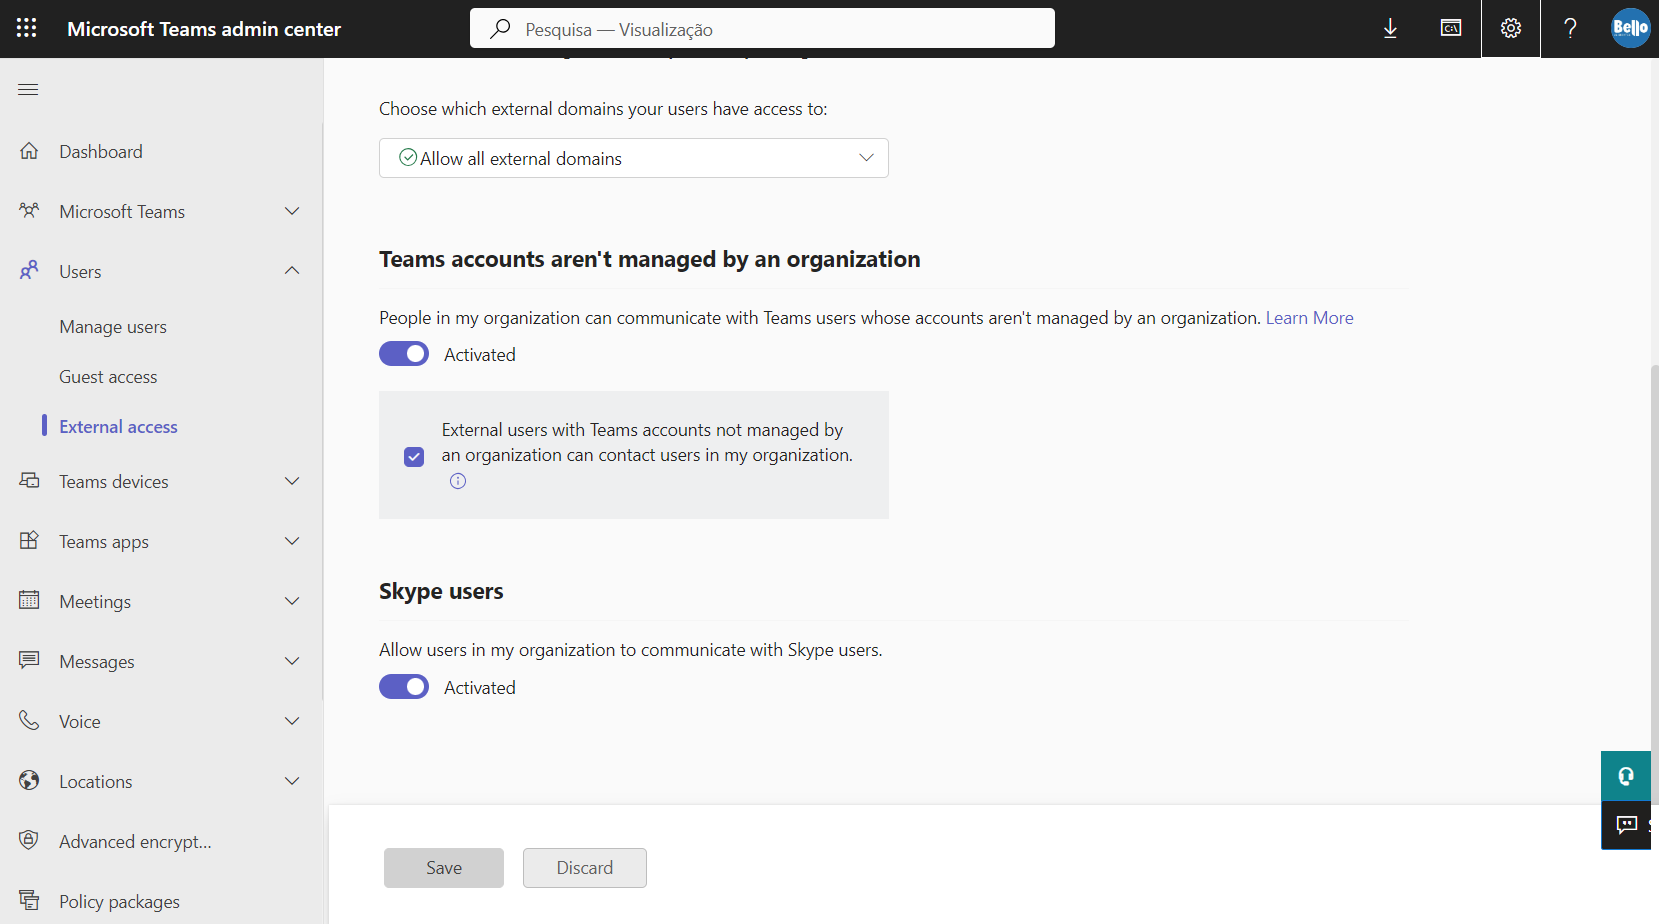Open the Bello account profile avatar
This screenshot has height=924, width=1659.
[1630, 28]
